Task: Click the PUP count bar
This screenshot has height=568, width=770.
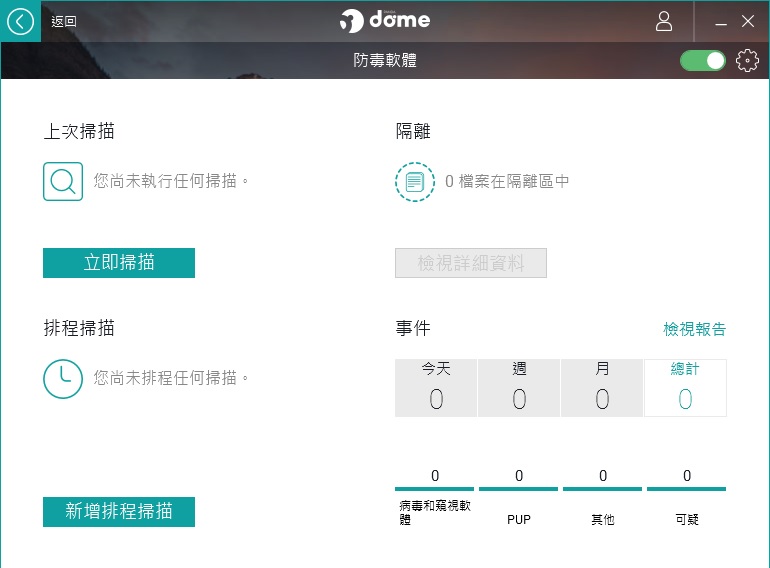Action: 519,488
